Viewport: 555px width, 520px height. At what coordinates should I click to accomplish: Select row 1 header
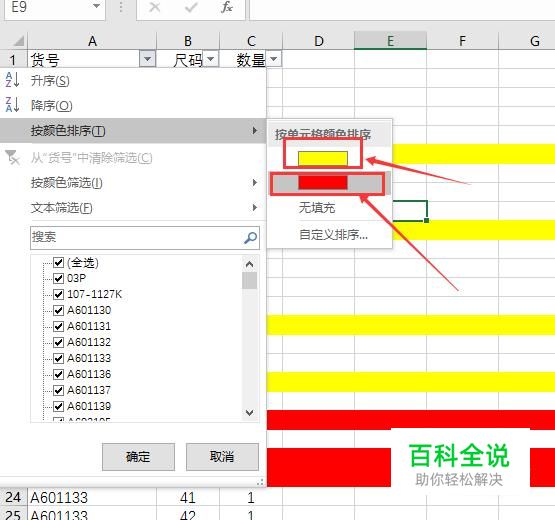pos(13,59)
